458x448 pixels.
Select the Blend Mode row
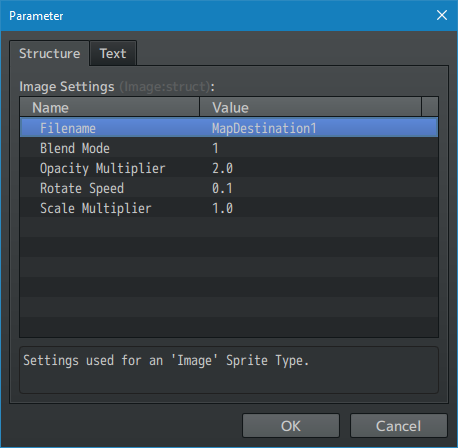[x=229, y=148]
